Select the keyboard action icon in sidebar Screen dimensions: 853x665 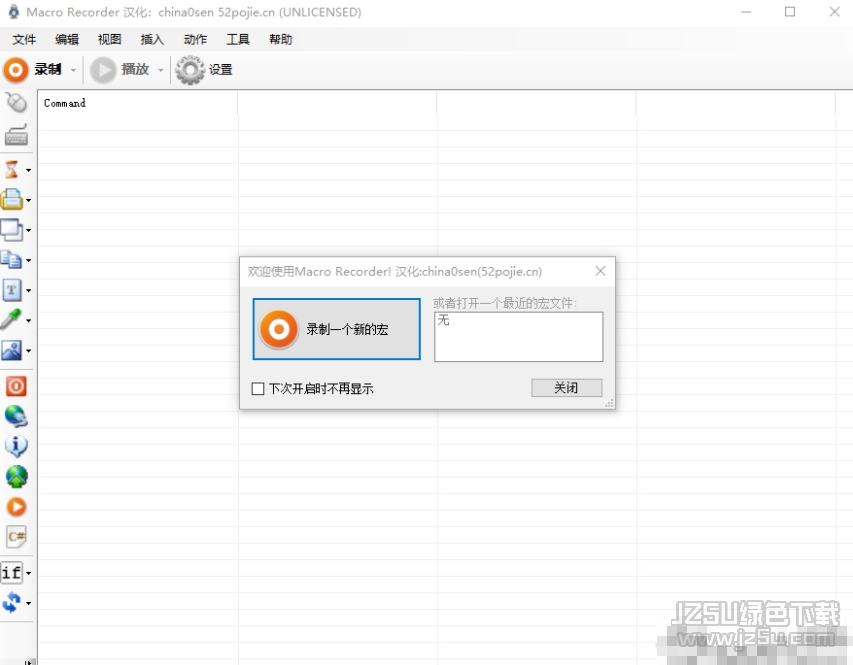point(16,134)
